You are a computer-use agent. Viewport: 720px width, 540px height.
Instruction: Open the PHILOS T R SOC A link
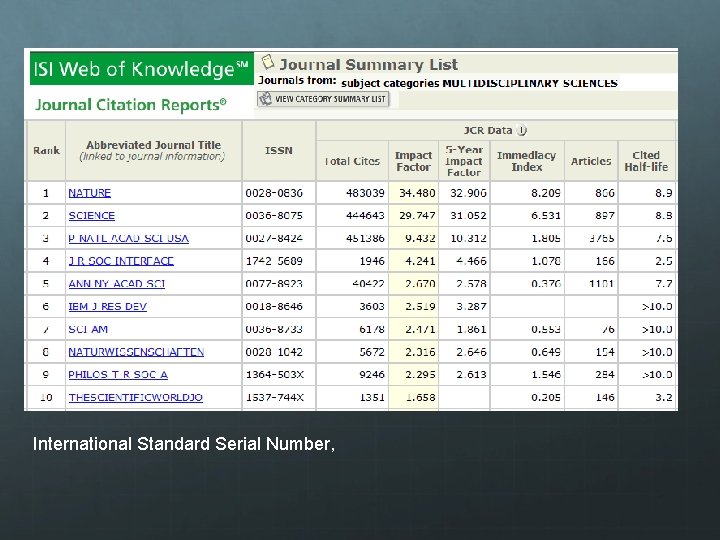point(118,375)
